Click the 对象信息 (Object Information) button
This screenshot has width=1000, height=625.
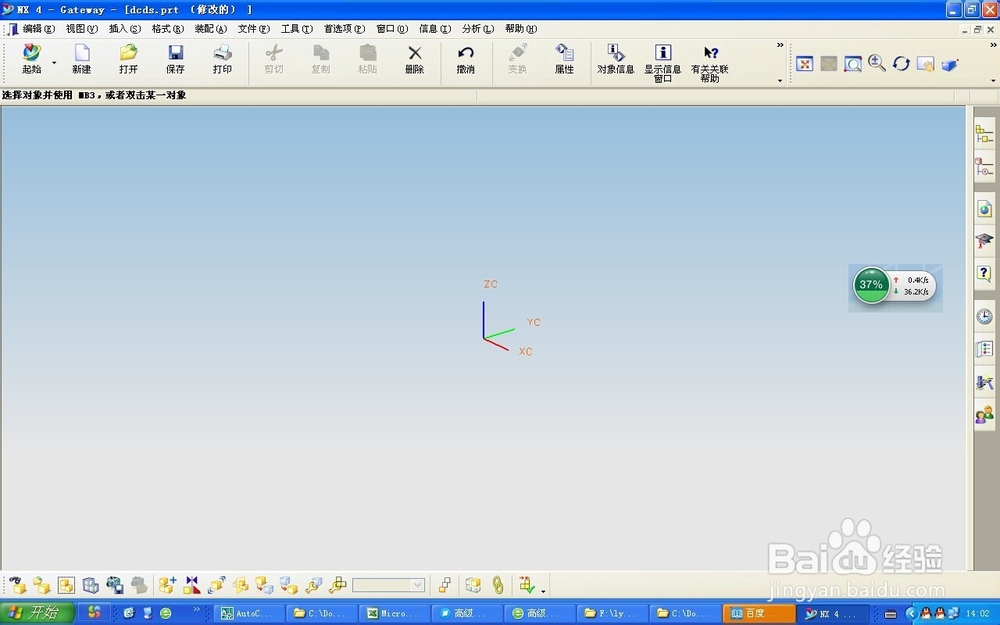click(615, 59)
